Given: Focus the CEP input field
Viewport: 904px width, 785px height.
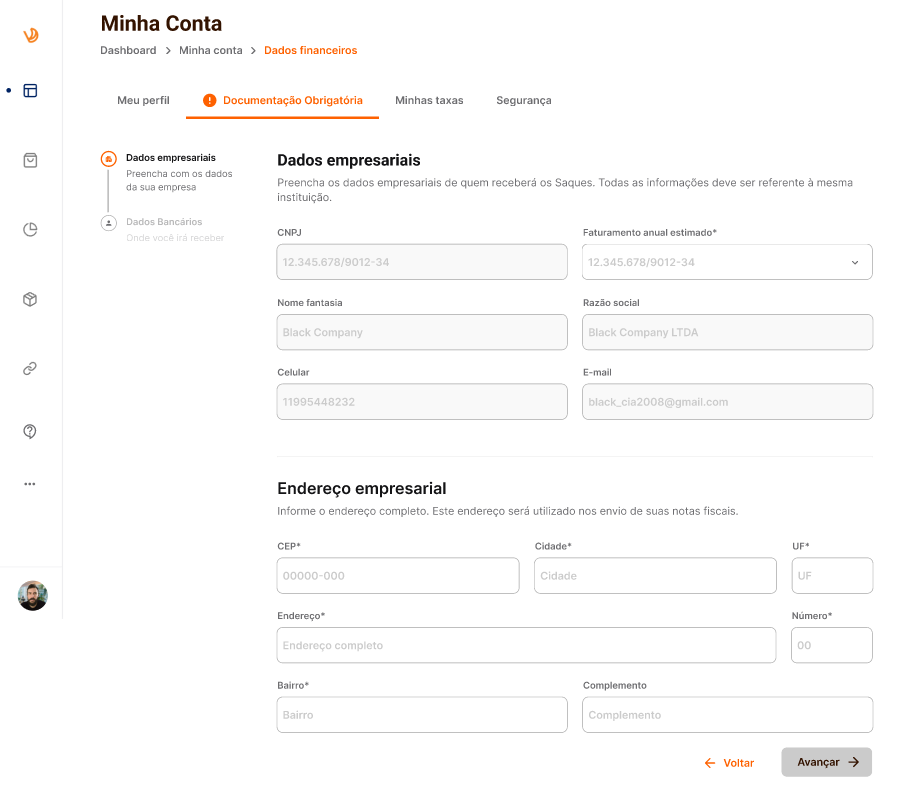Looking at the screenshot, I should point(398,576).
